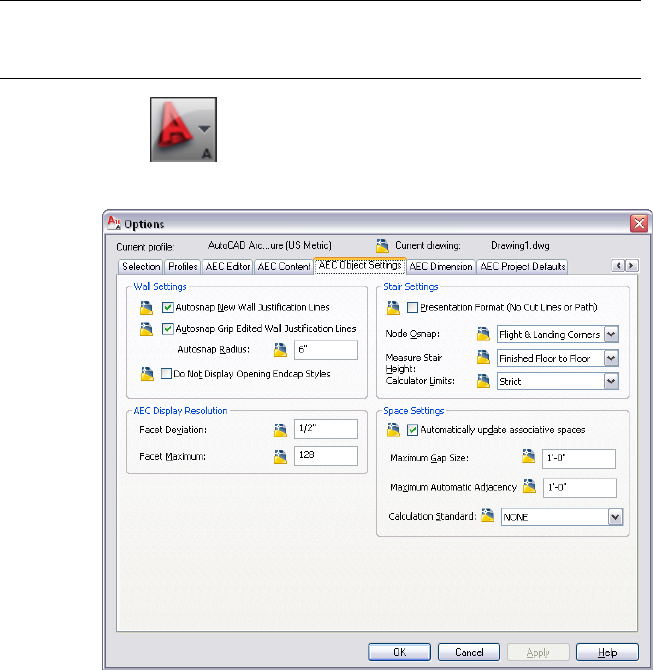This screenshot has height=670, width=653.
Task: Click the Maximum Automatic Adjacency field
Action: [579, 488]
